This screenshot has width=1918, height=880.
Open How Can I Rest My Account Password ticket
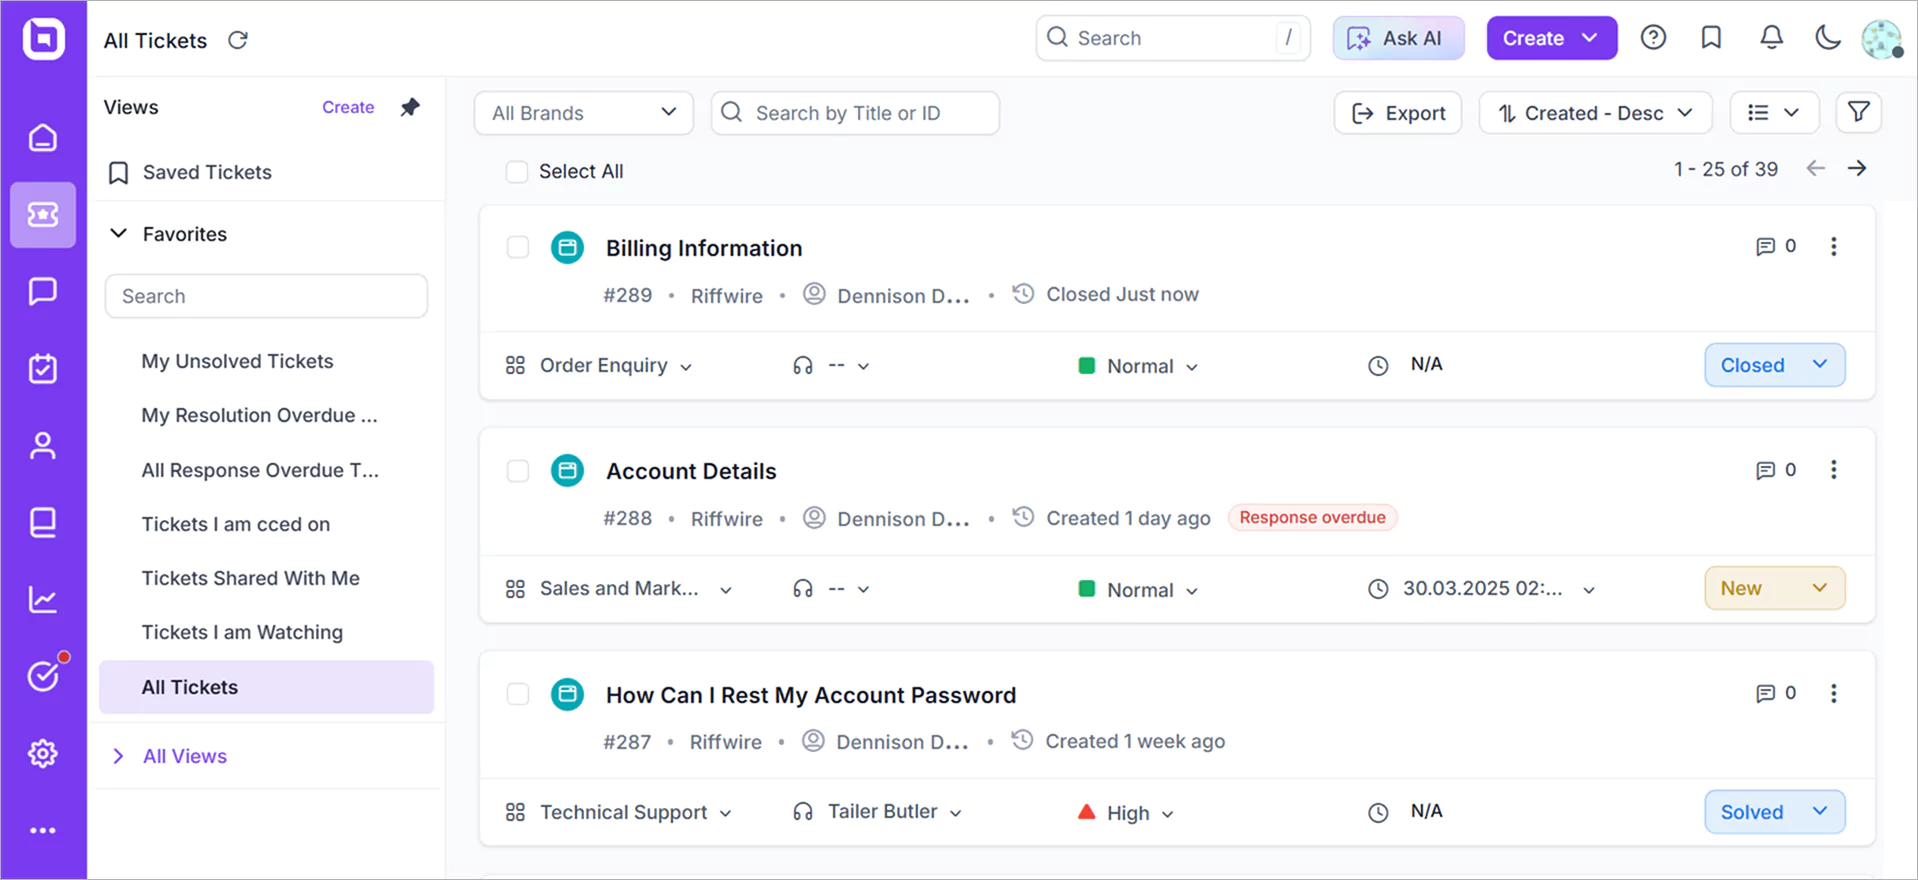point(811,695)
